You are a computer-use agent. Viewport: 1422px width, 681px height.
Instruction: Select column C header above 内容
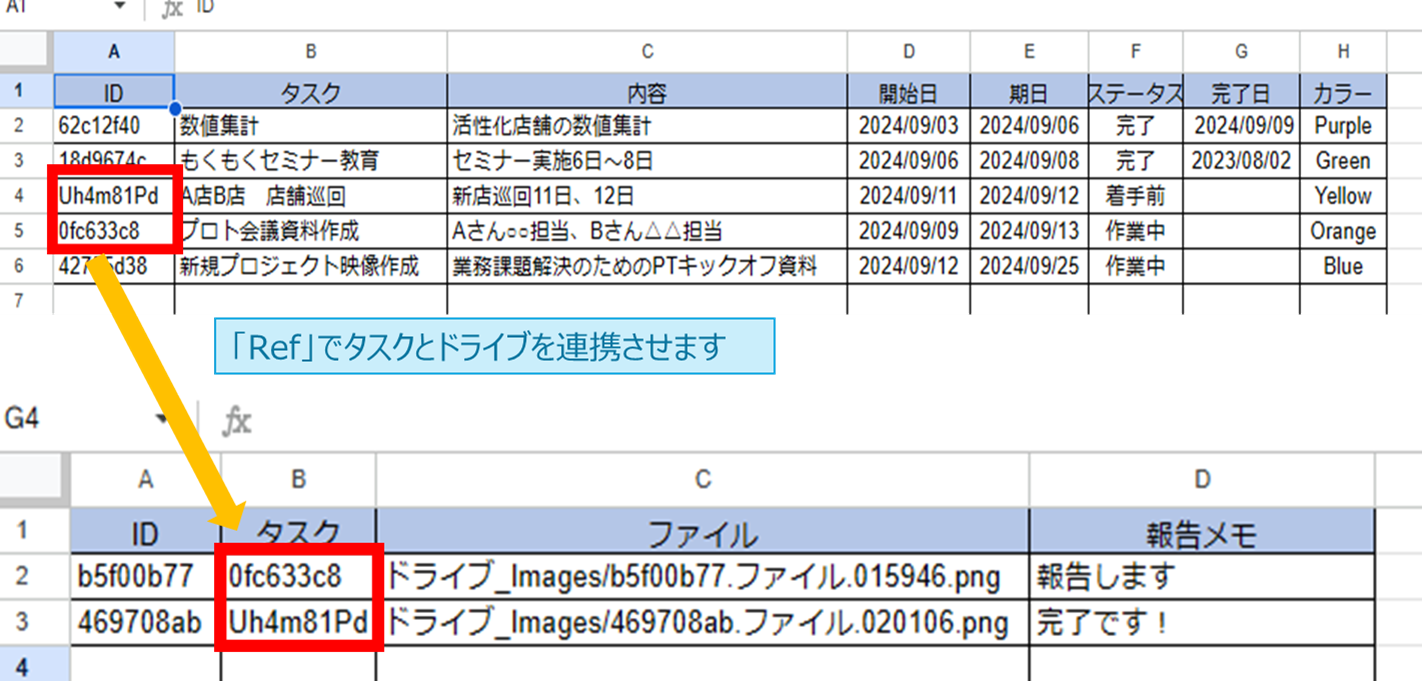(647, 52)
